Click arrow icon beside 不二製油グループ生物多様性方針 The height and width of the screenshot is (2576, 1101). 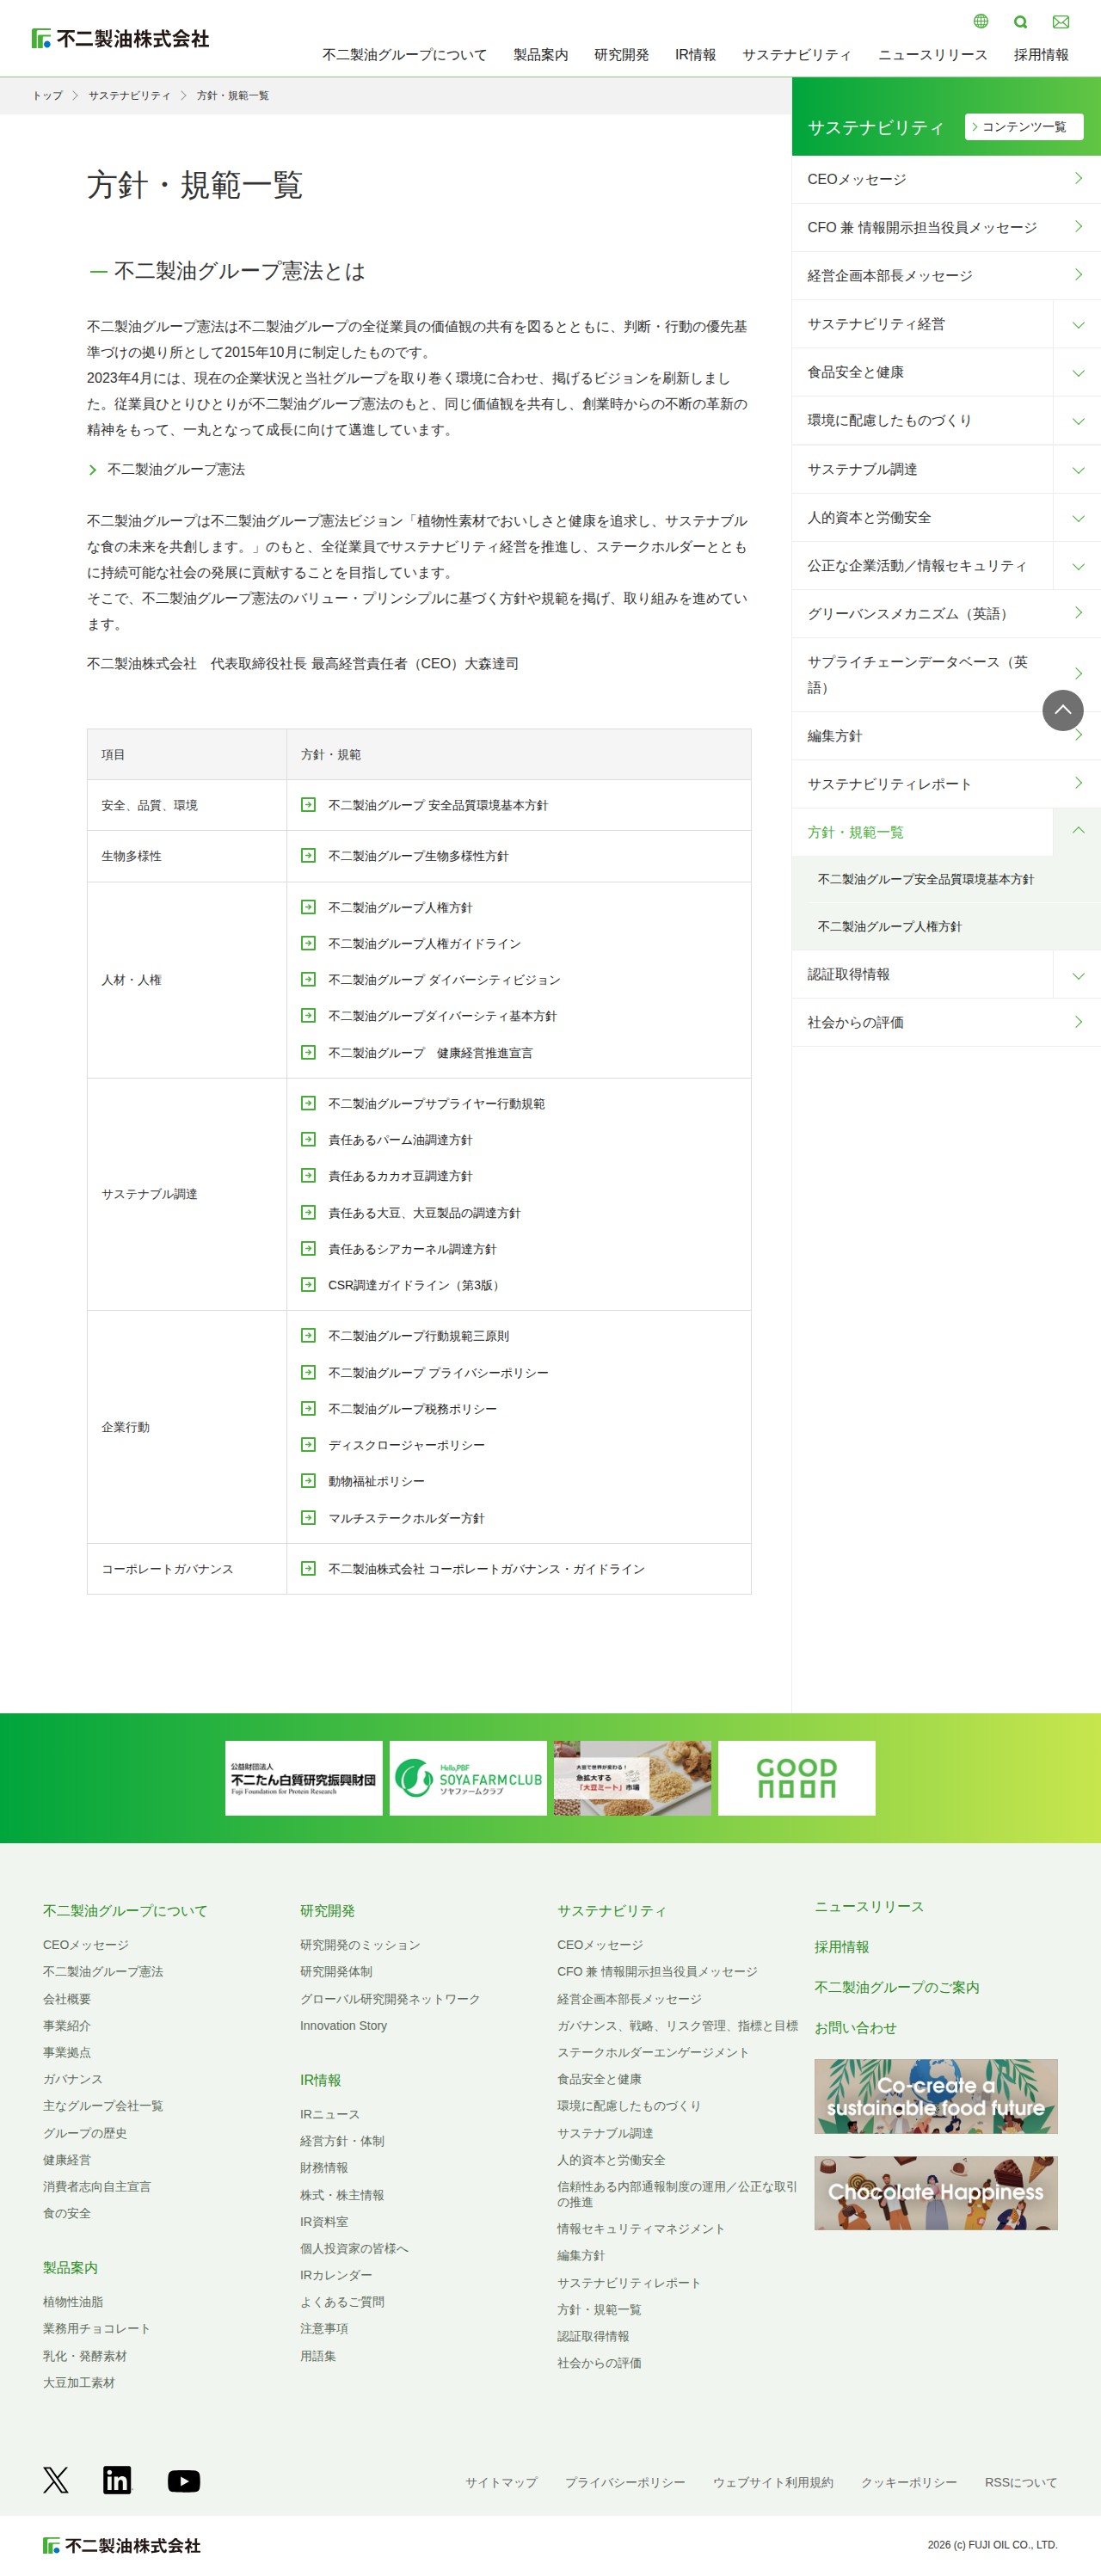point(308,855)
